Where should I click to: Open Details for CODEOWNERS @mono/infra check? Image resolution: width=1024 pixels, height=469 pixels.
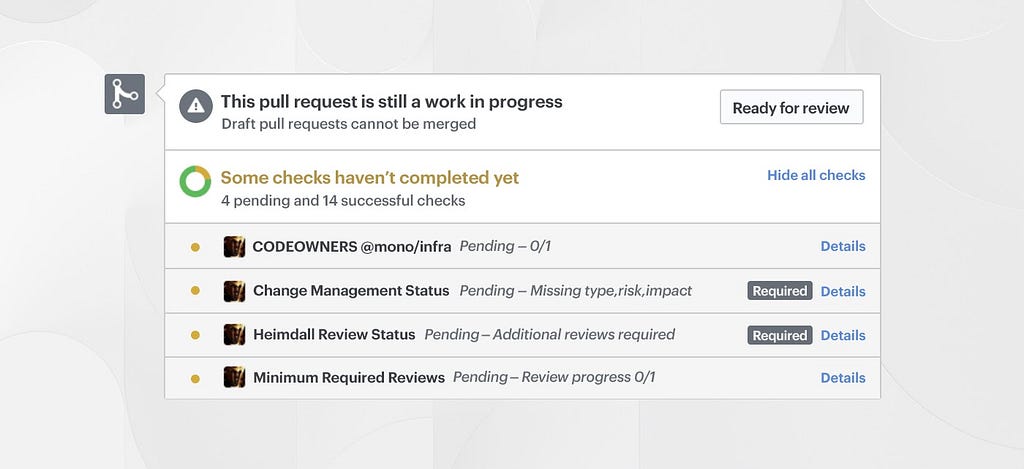[843, 246]
